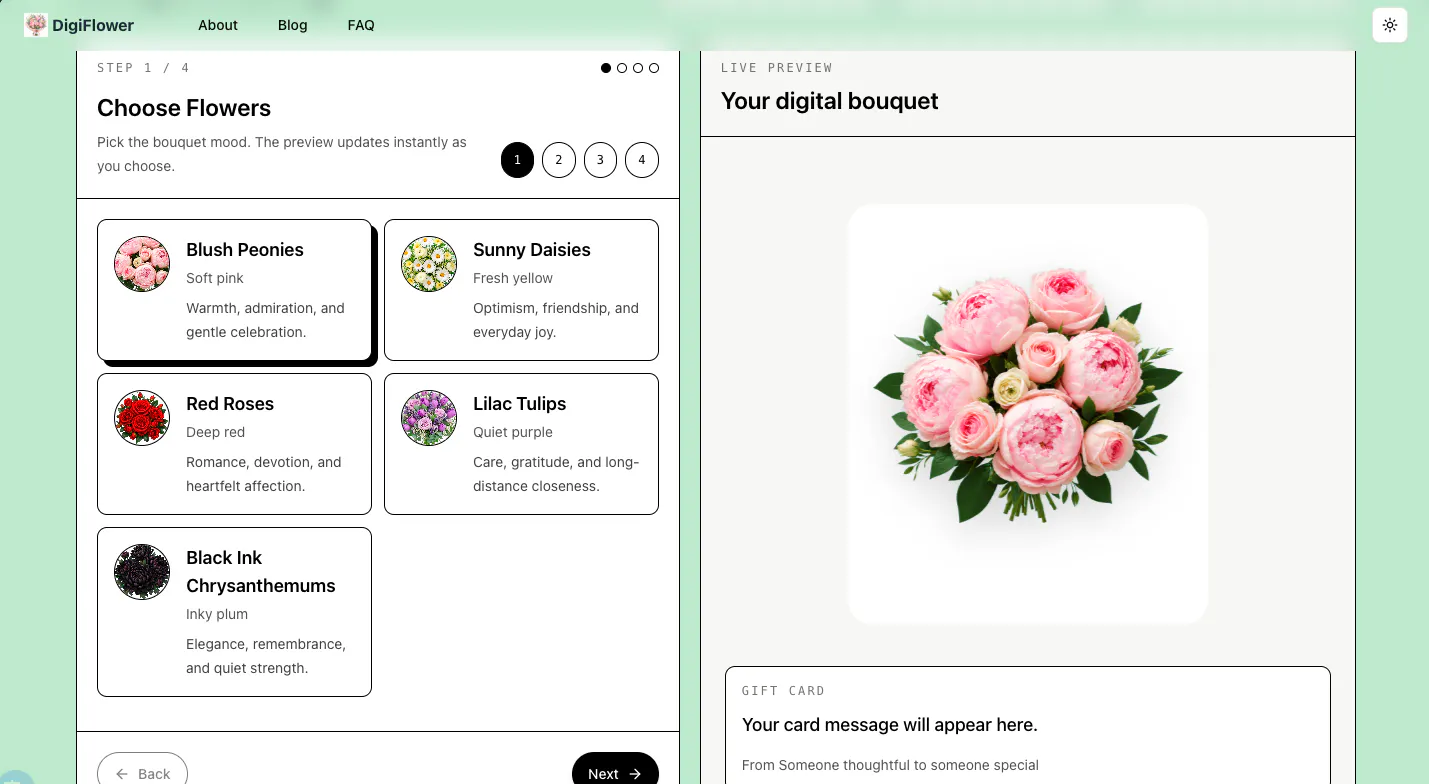
Task: Click the "Inky plum" subtitle
Action: pos(217,614)
